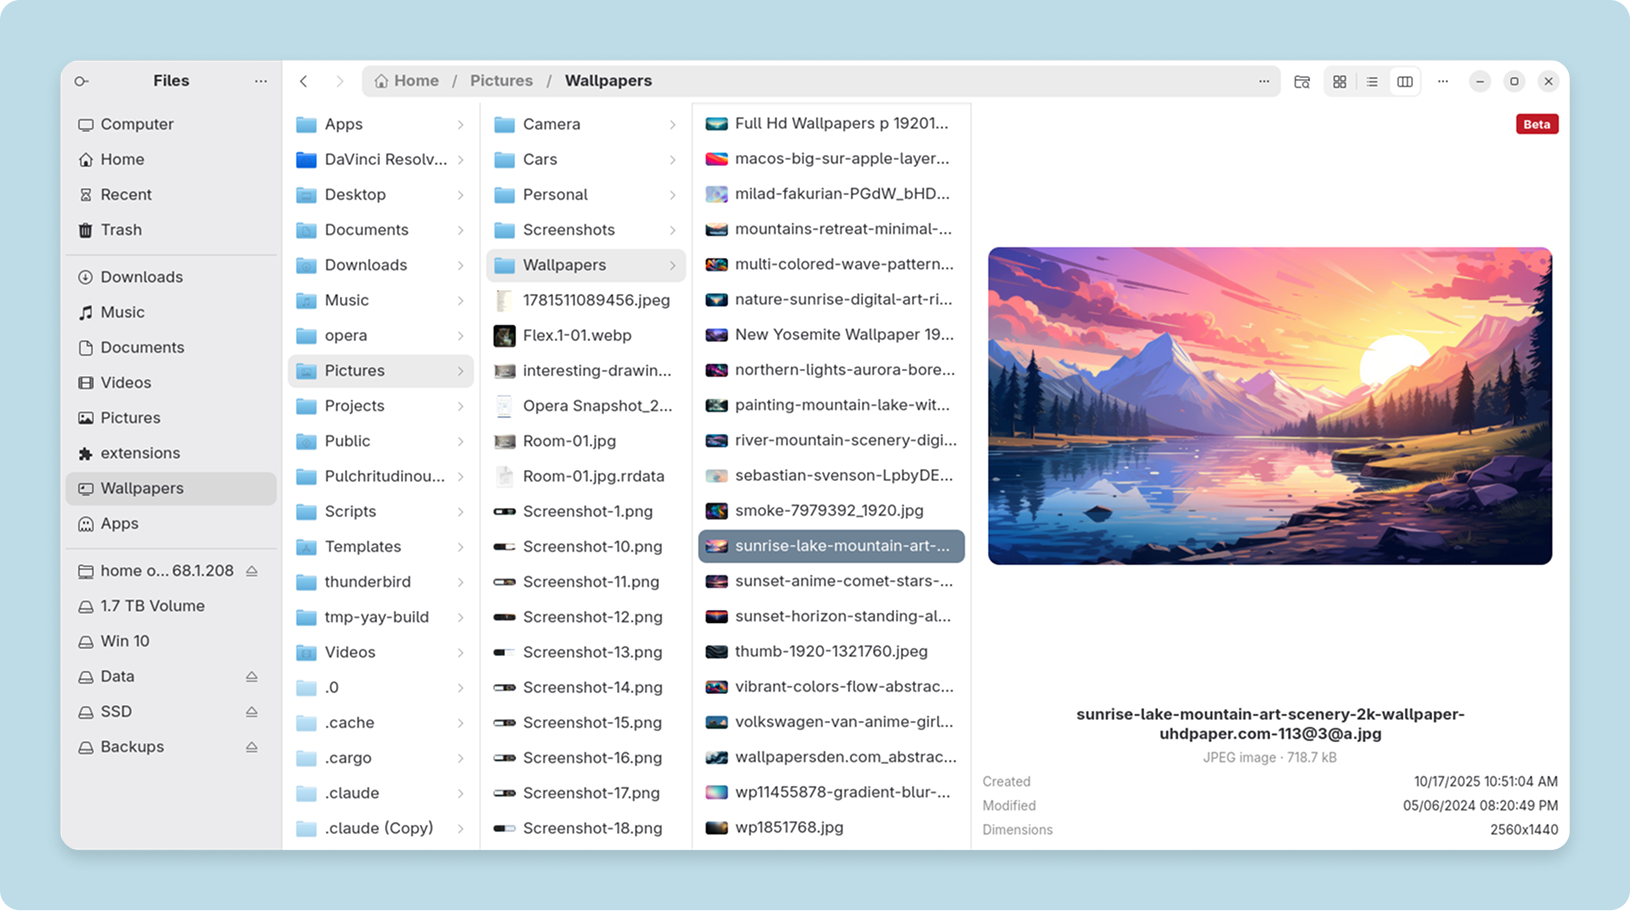Eject the Backups volume
Screen dimensions: 1630x911
[252, 747]
